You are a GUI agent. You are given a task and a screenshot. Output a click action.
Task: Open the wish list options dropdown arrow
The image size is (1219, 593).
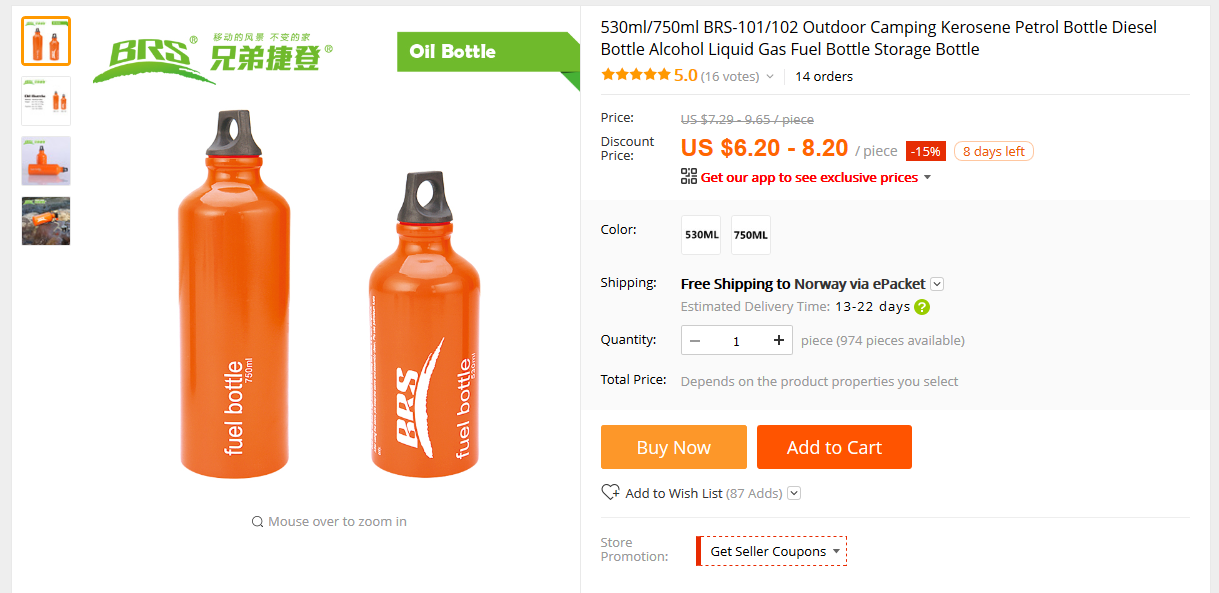[x=794, y=493]
